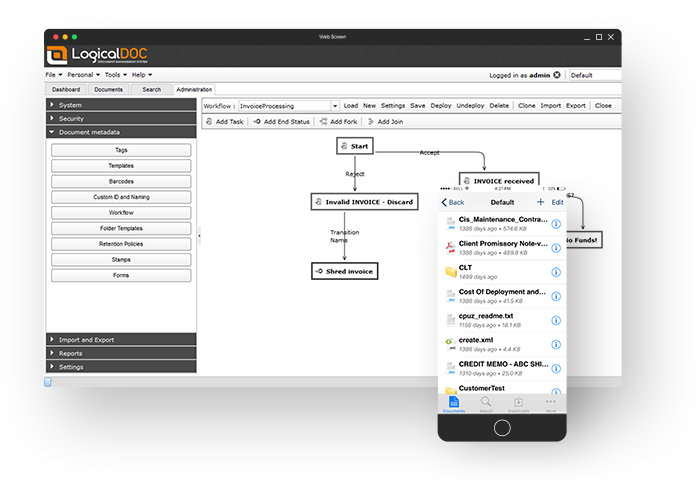Click the Templates button

(121, 166)
